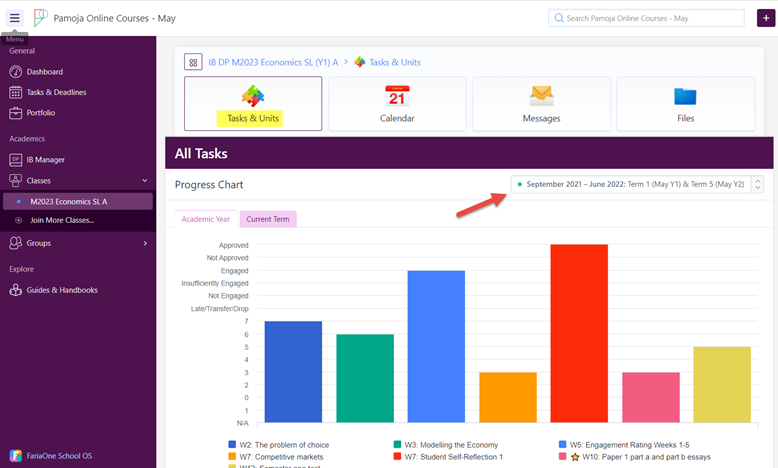Screen dimensions: 778x468
Task: Toggle W3 Modelling the Economy legend swatch
Action: [397, 445]
